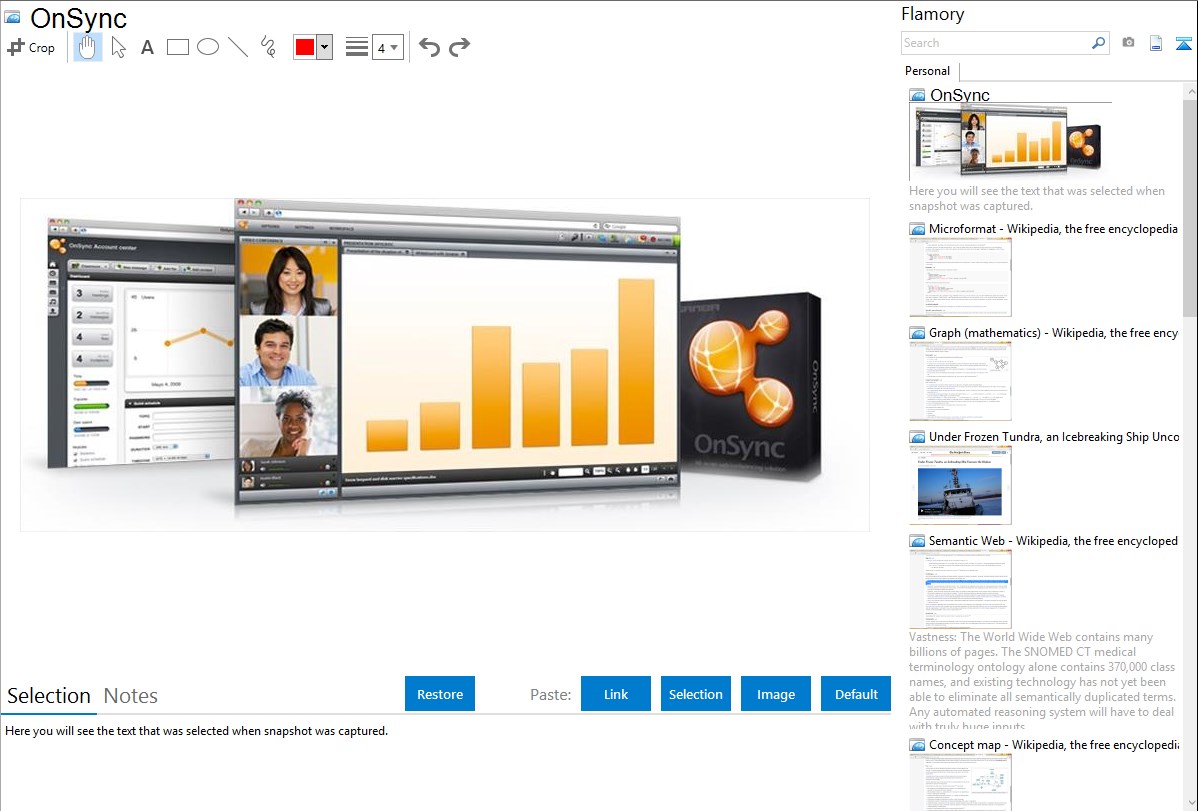Select the ellipse drawing tool
1198x811 pixels.
click(208, 47)
